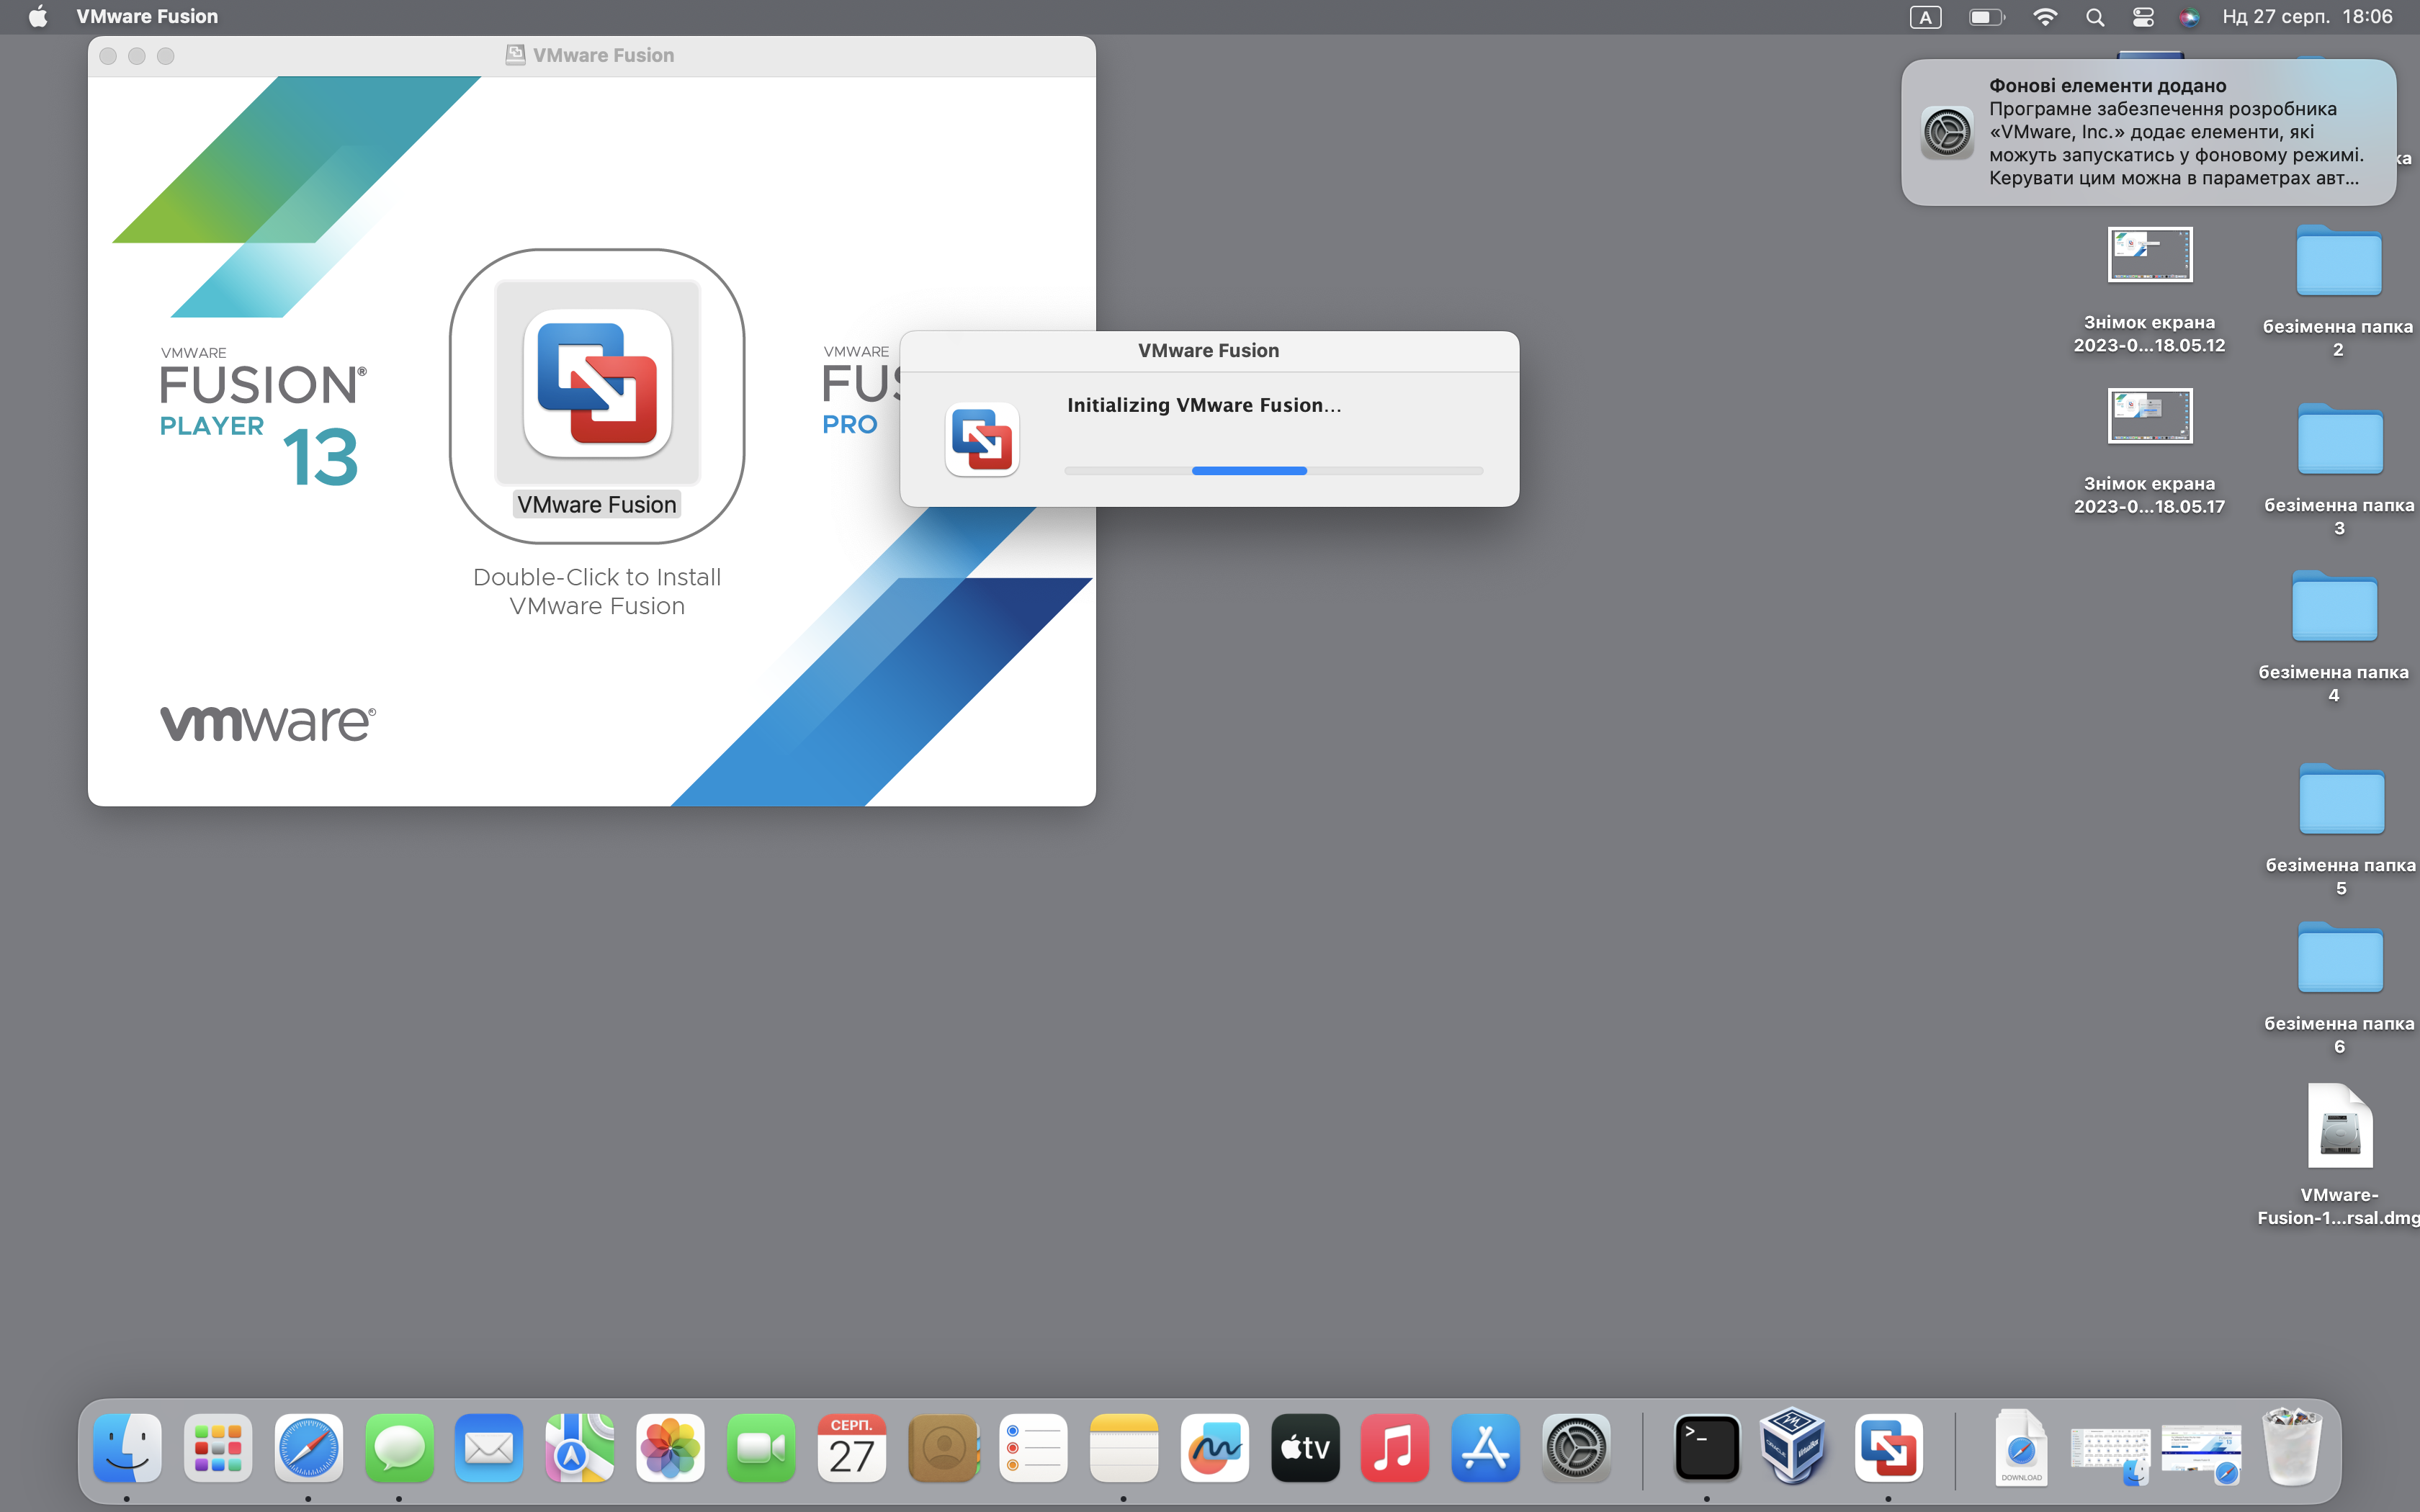2420x1512 pixels.
Task: Open the download file in Dock
Action: coord(2021,1447)
